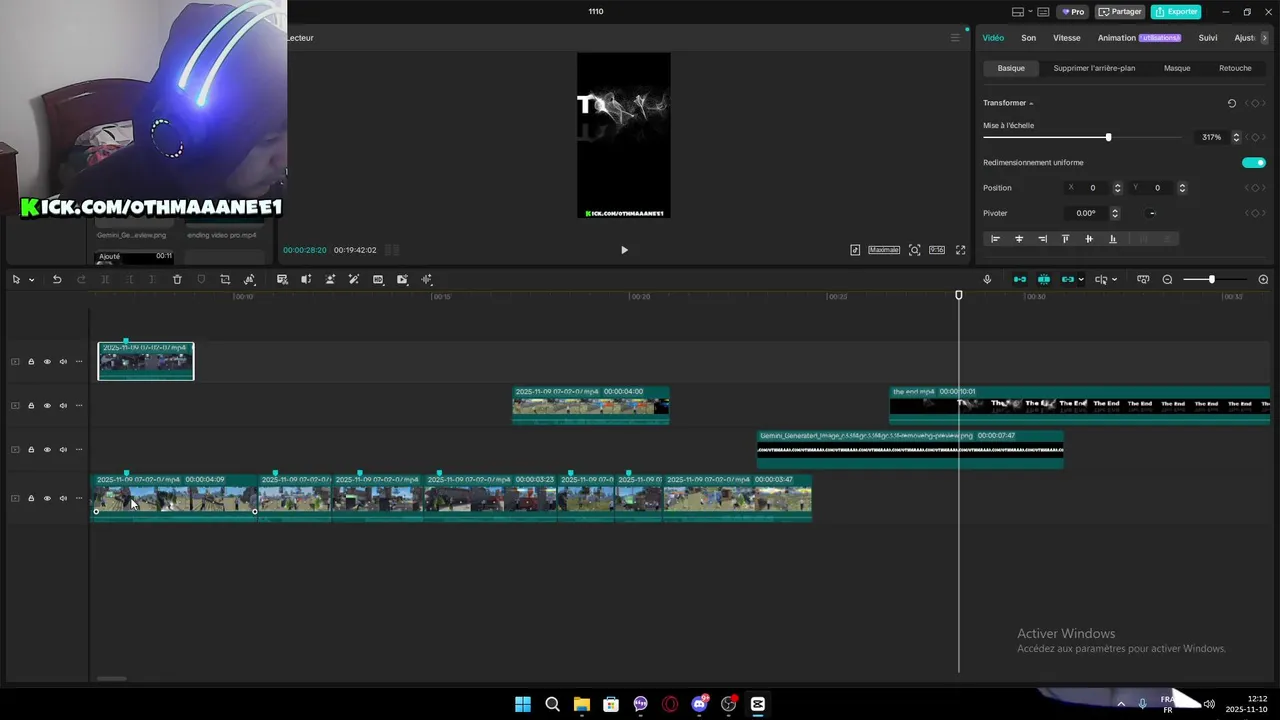
Task: Delete the selected clip with trash icon
Action: click(x=177, y=280)
